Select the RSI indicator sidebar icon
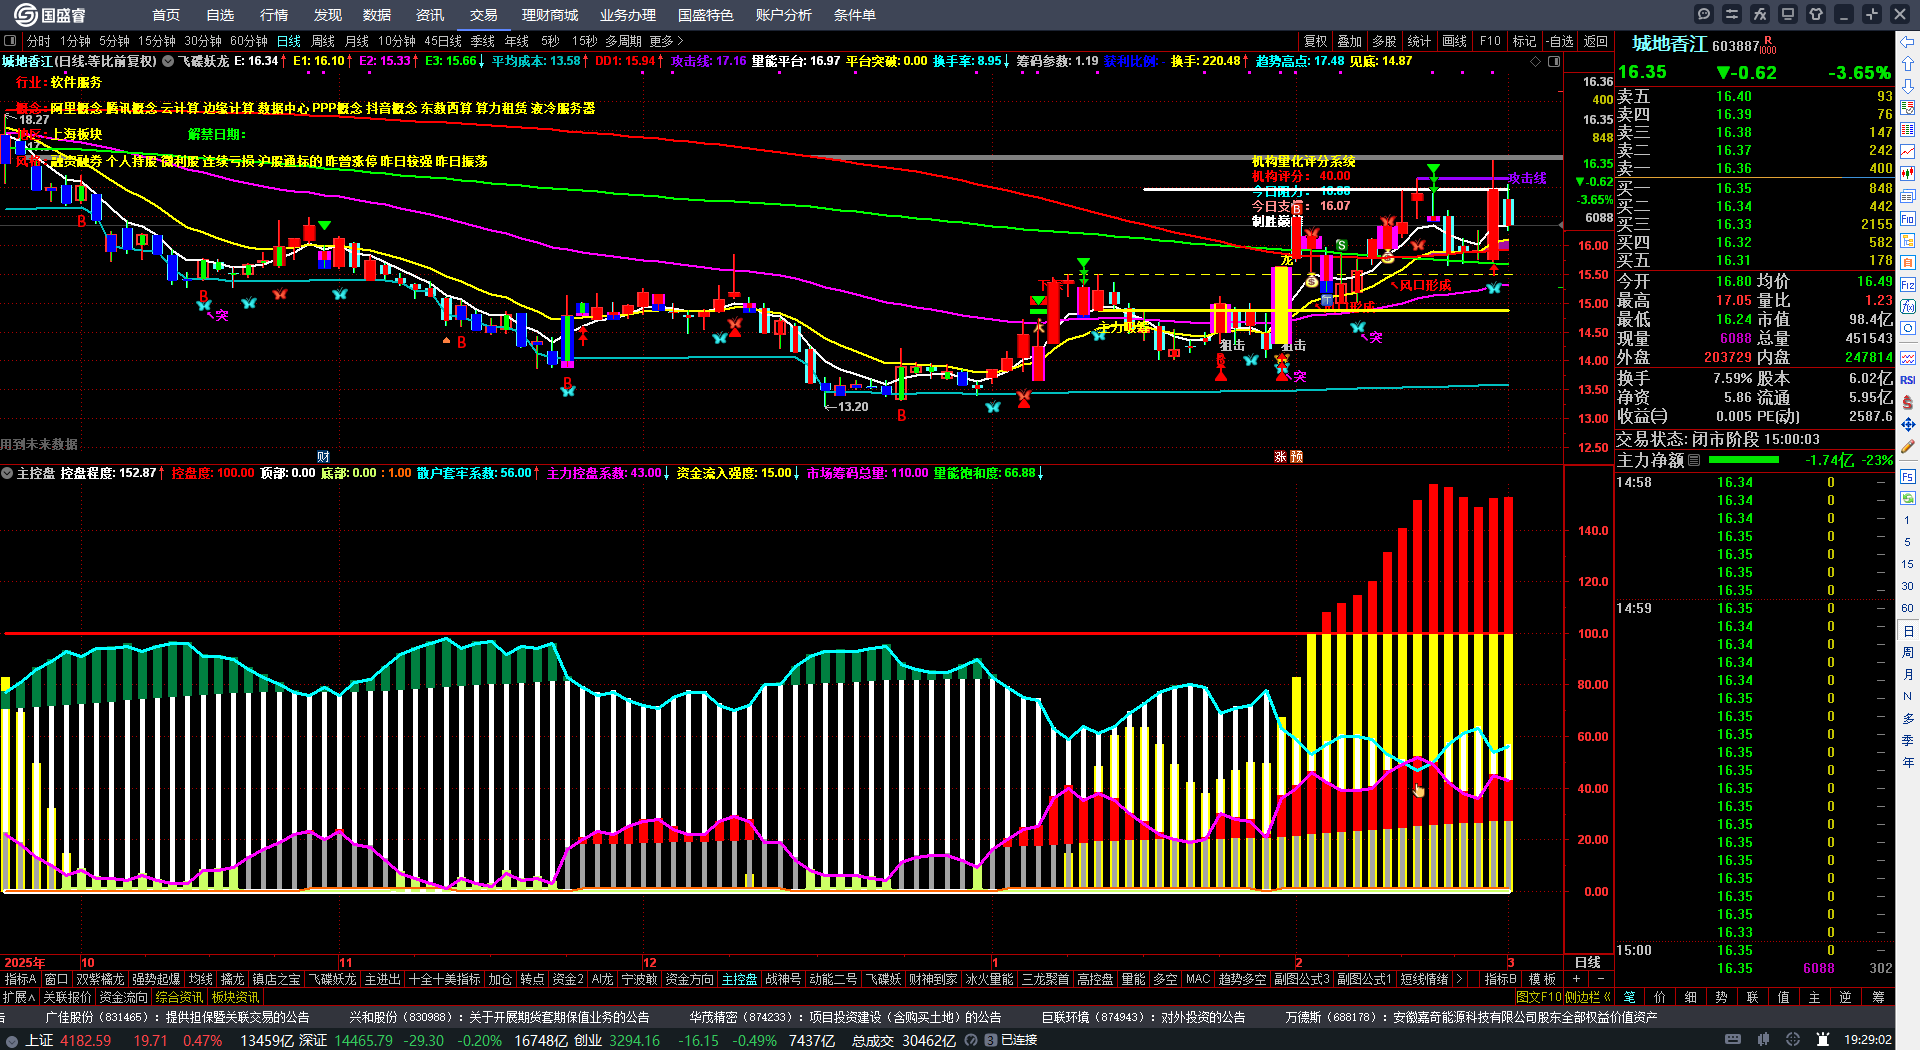The image size is (1920, 1050). click(1908, 380)
